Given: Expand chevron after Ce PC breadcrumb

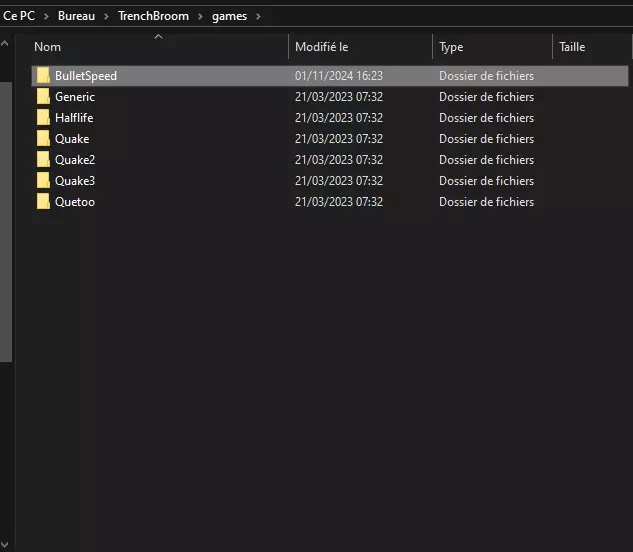Looking at the screenshot, I should (x=46, y=17).
